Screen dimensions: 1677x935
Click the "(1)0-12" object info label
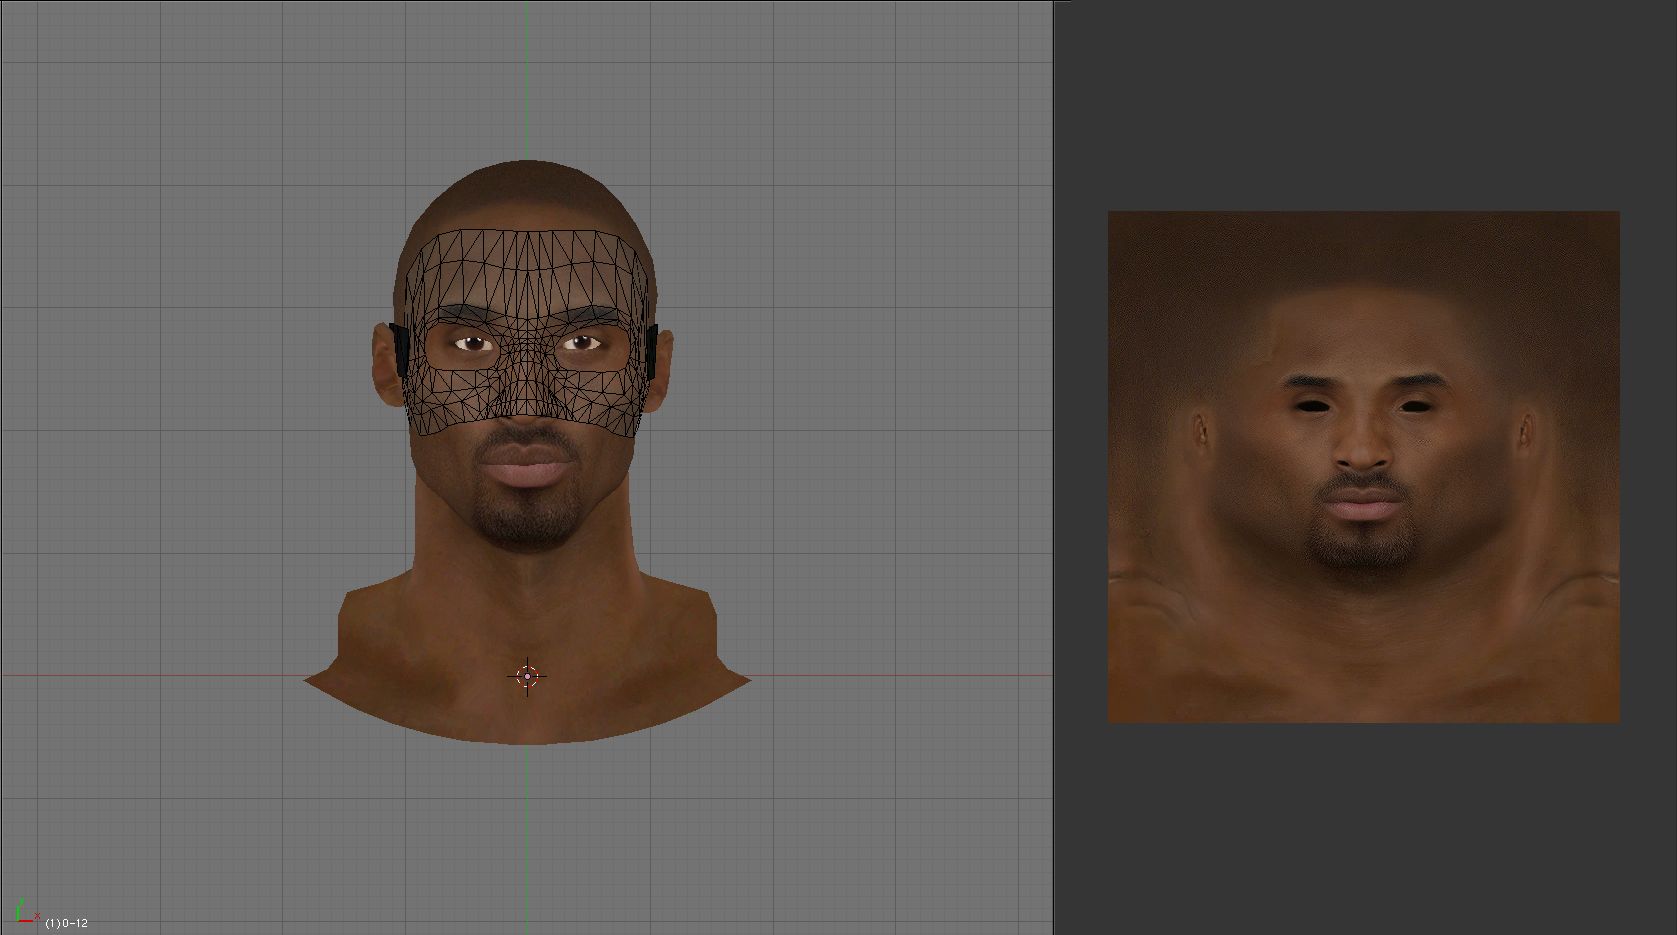(x=67, y=923)
